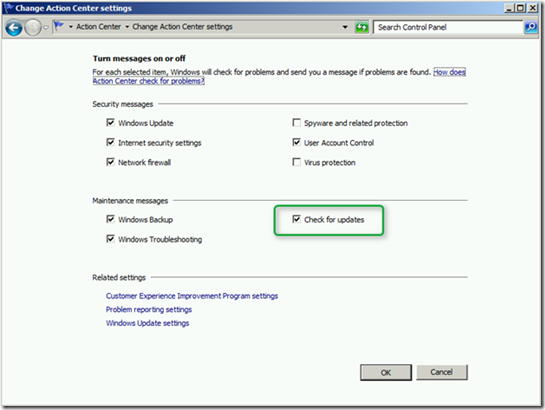
Task: Select Action Center breadcrumb item
Action: 98,27
